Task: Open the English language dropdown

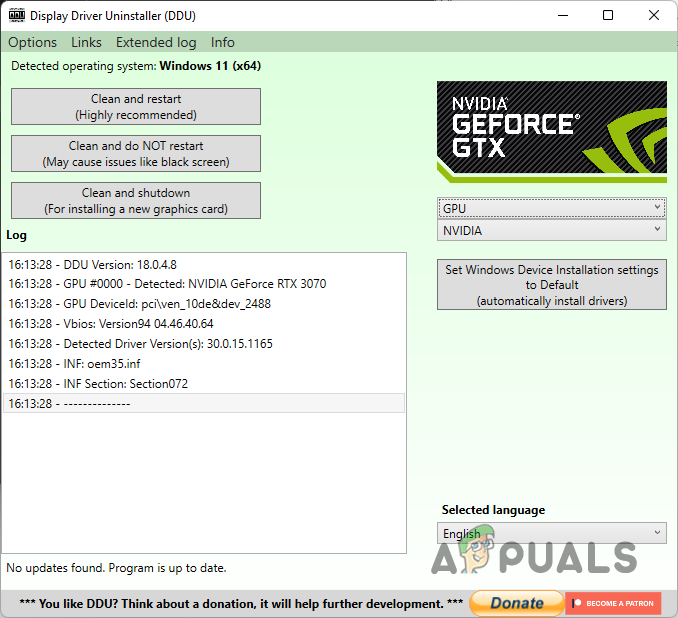Action: click(552, 533)
